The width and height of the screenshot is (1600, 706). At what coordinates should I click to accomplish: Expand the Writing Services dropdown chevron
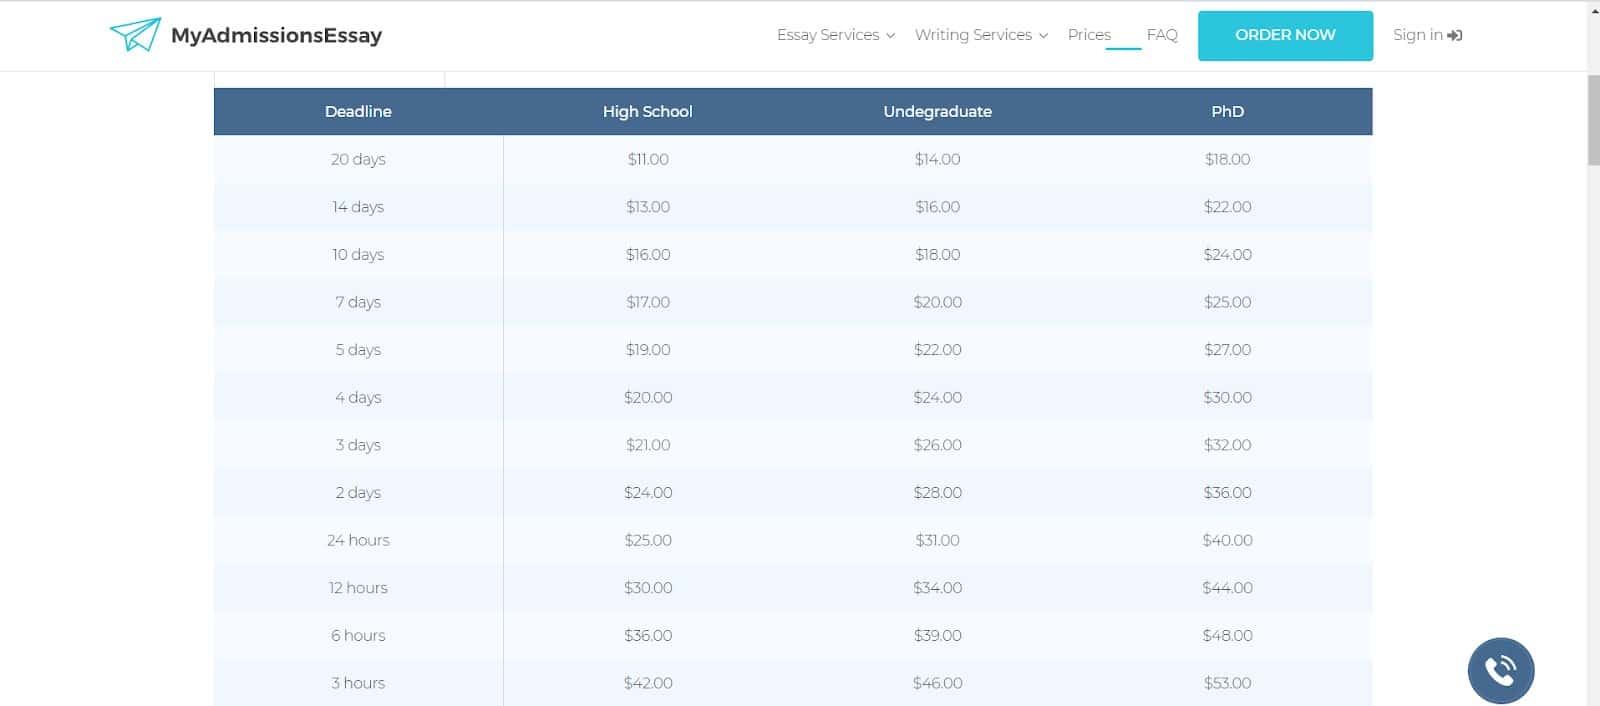point(1043,36)
